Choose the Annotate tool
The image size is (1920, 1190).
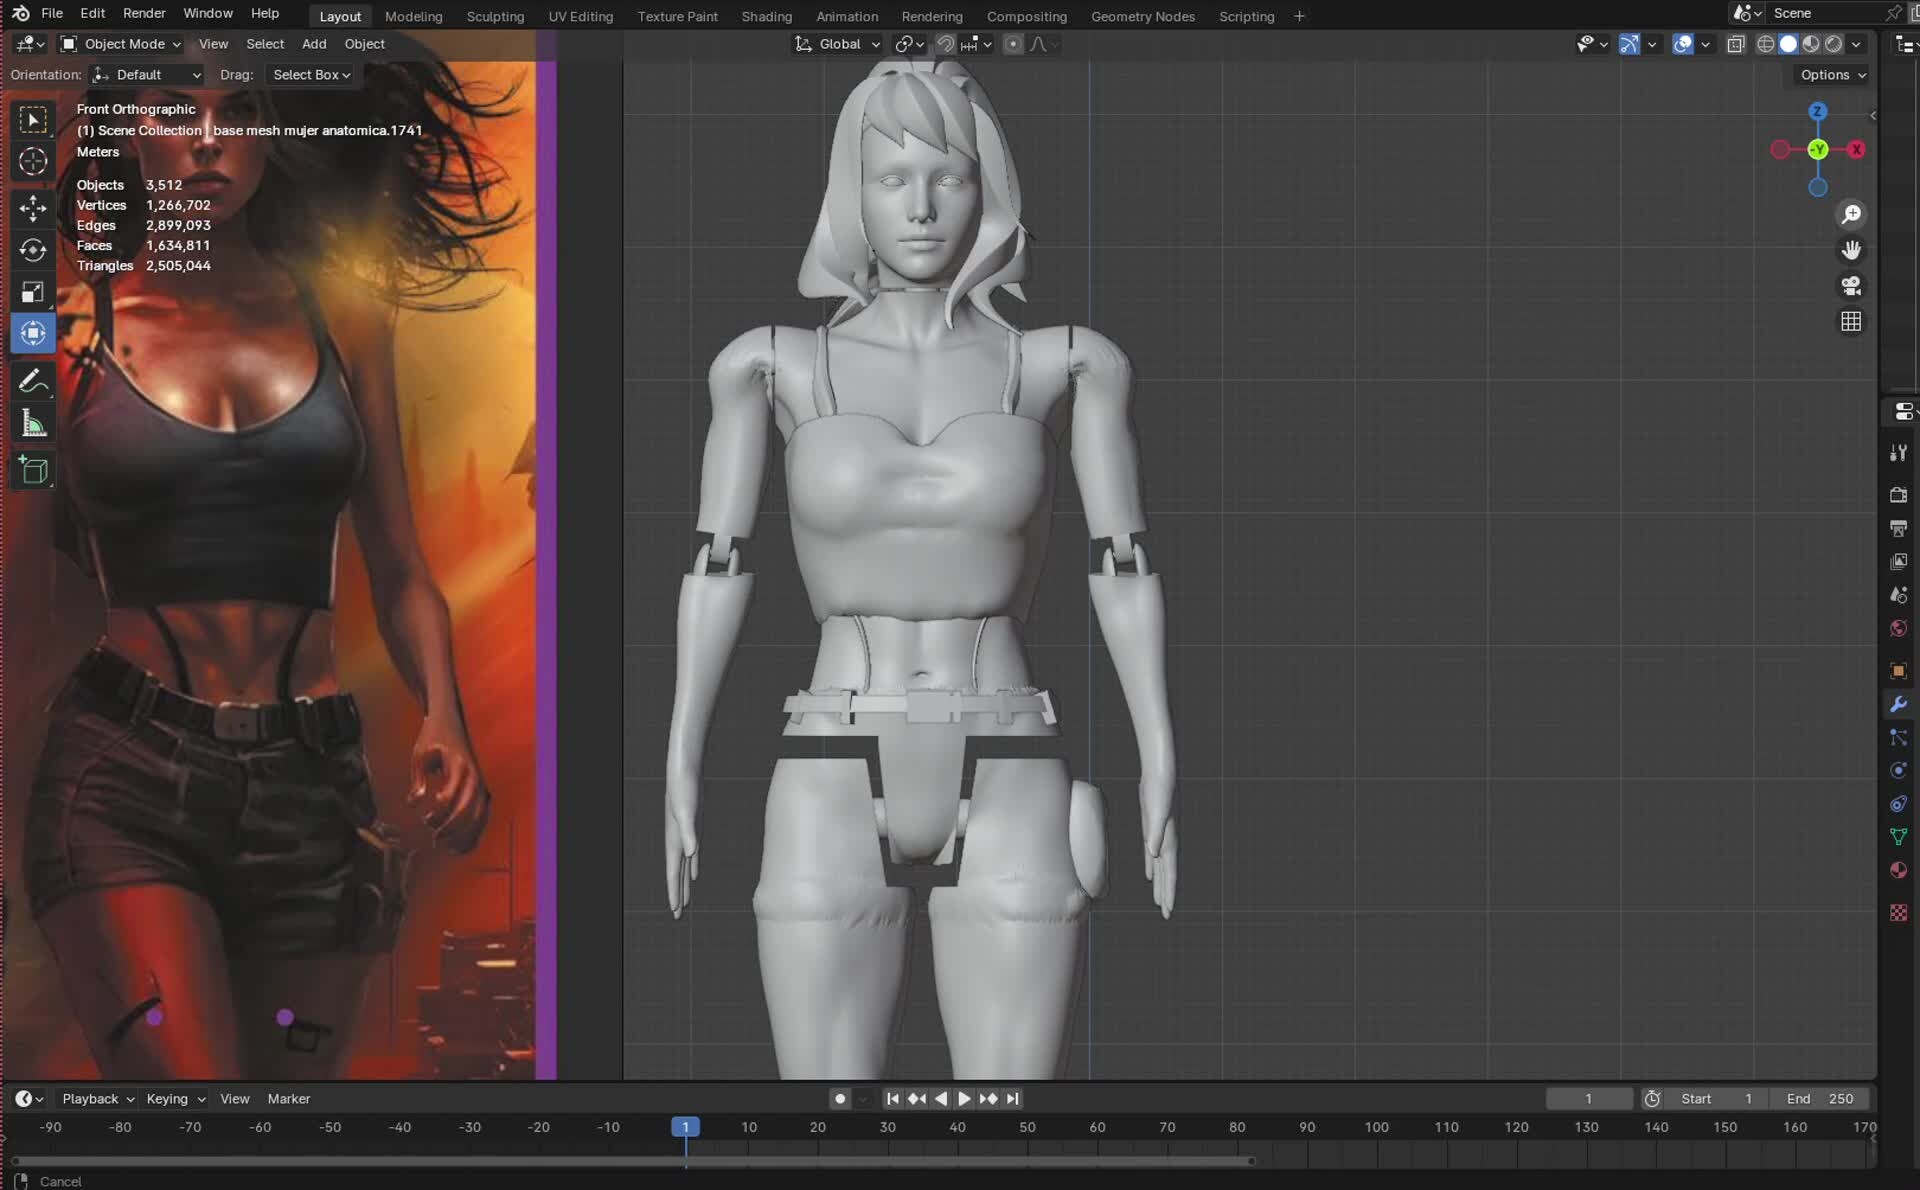click(33, 381)
